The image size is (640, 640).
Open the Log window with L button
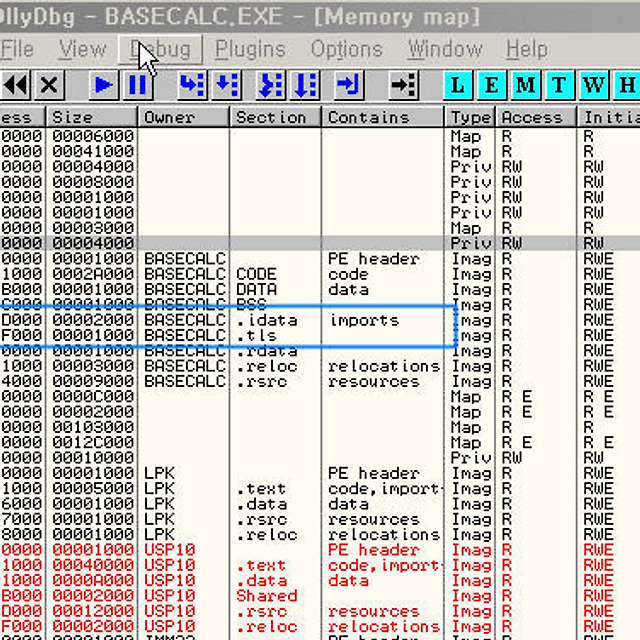pos(457,85)
